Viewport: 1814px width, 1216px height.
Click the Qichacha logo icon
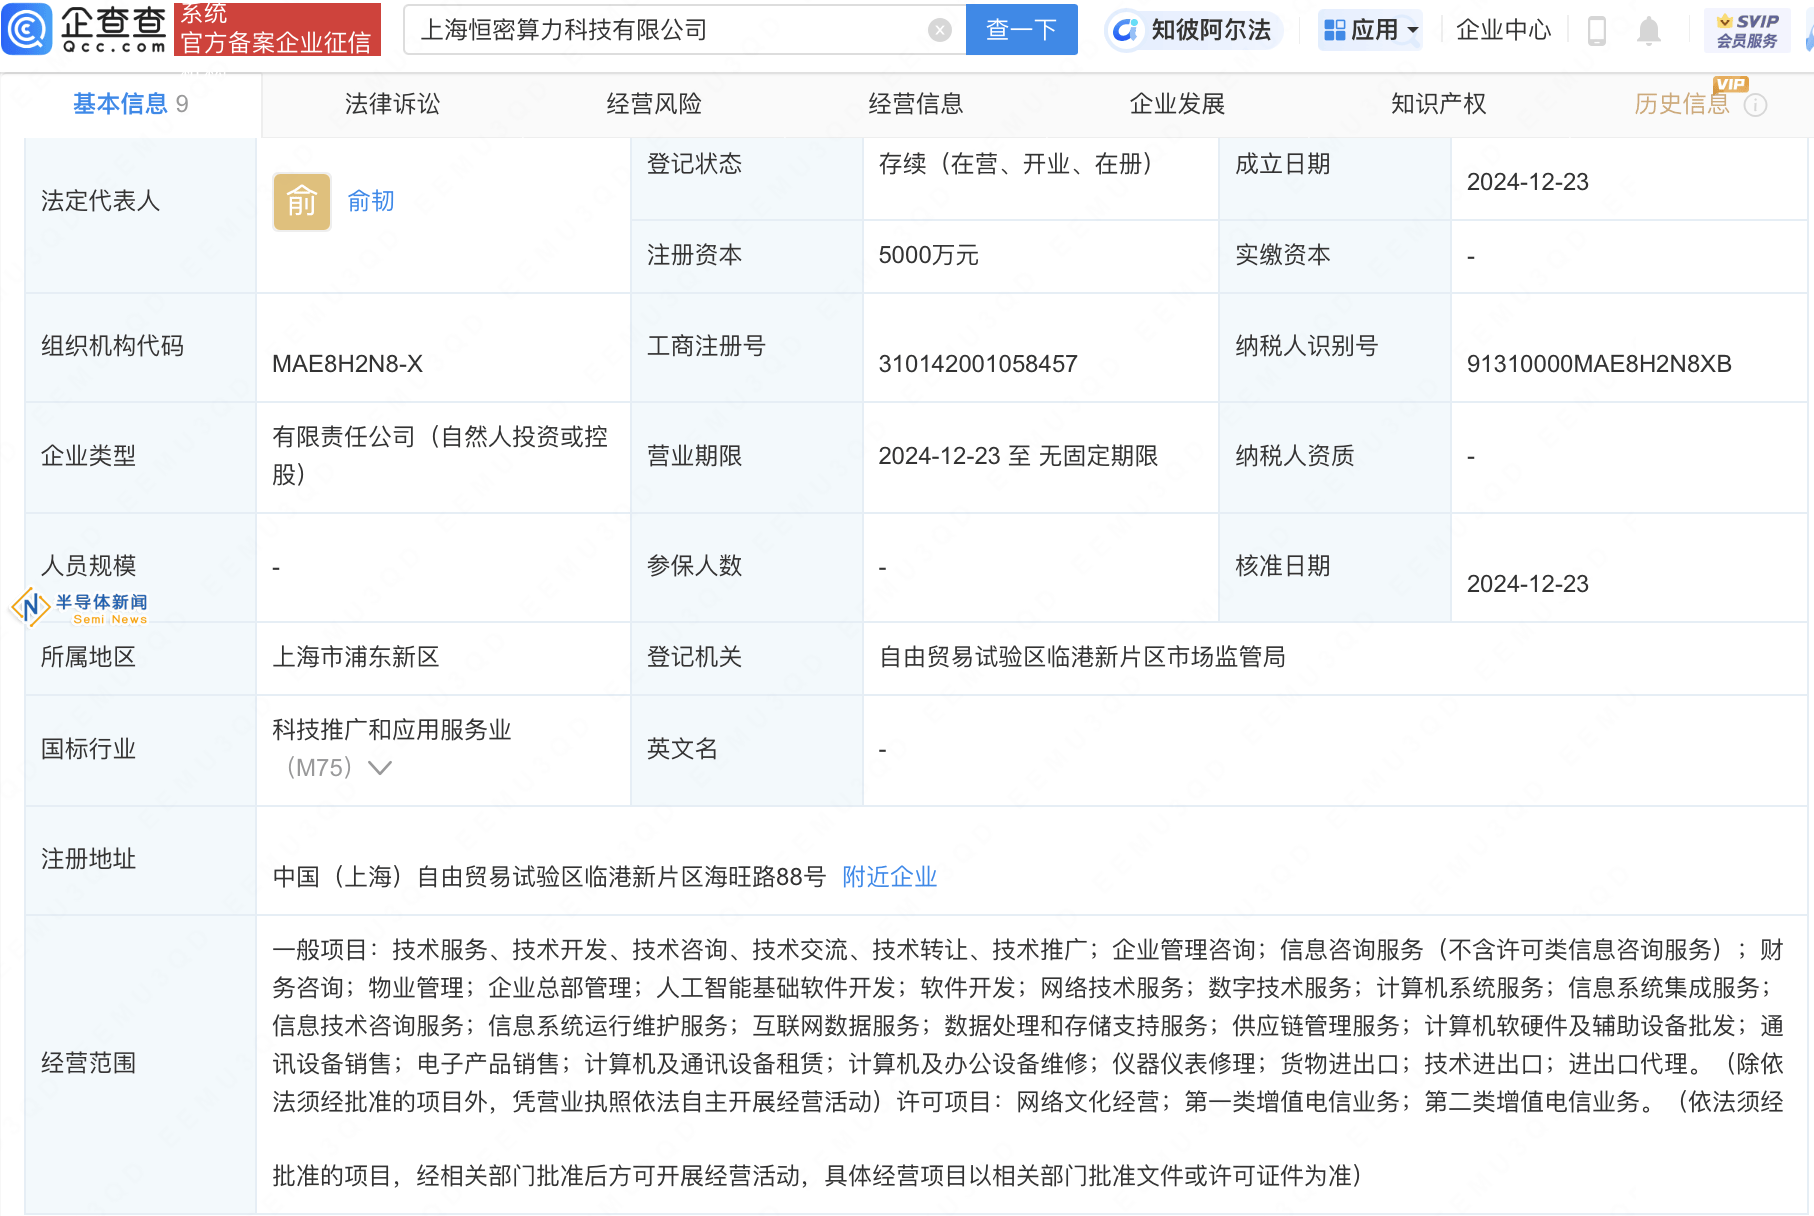[27, 29]
